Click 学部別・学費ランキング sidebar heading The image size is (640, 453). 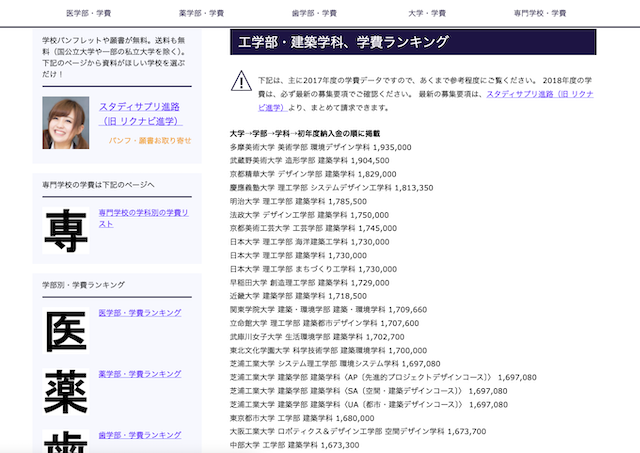click(83, 284)
